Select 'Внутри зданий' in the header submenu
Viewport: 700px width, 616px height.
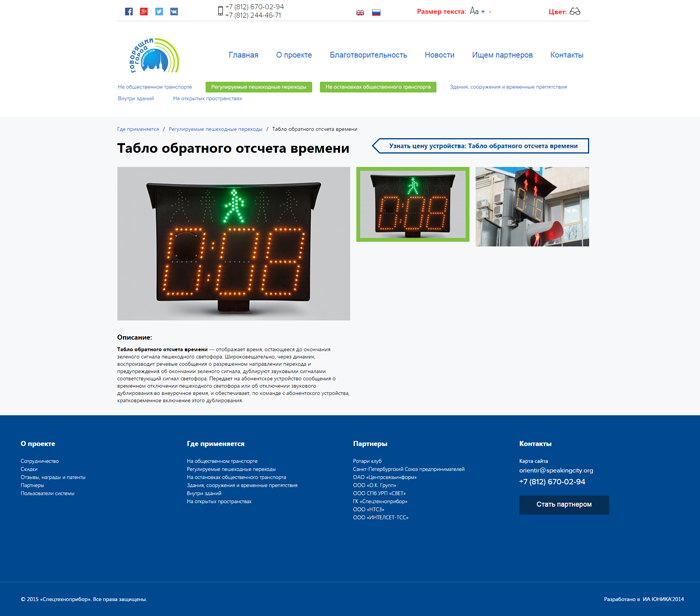(x=136, y=98)
